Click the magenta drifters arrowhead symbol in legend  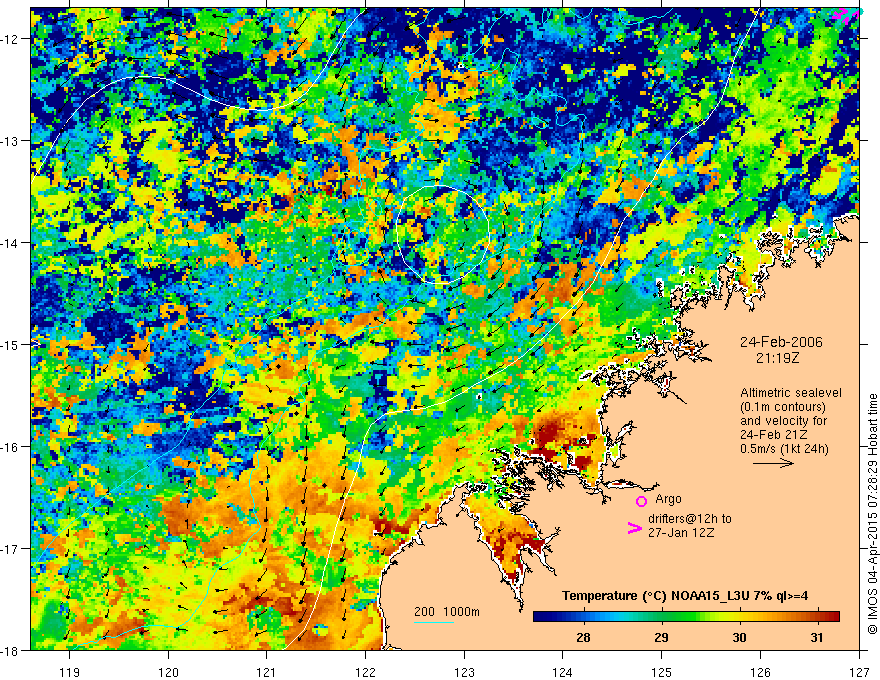635,528
